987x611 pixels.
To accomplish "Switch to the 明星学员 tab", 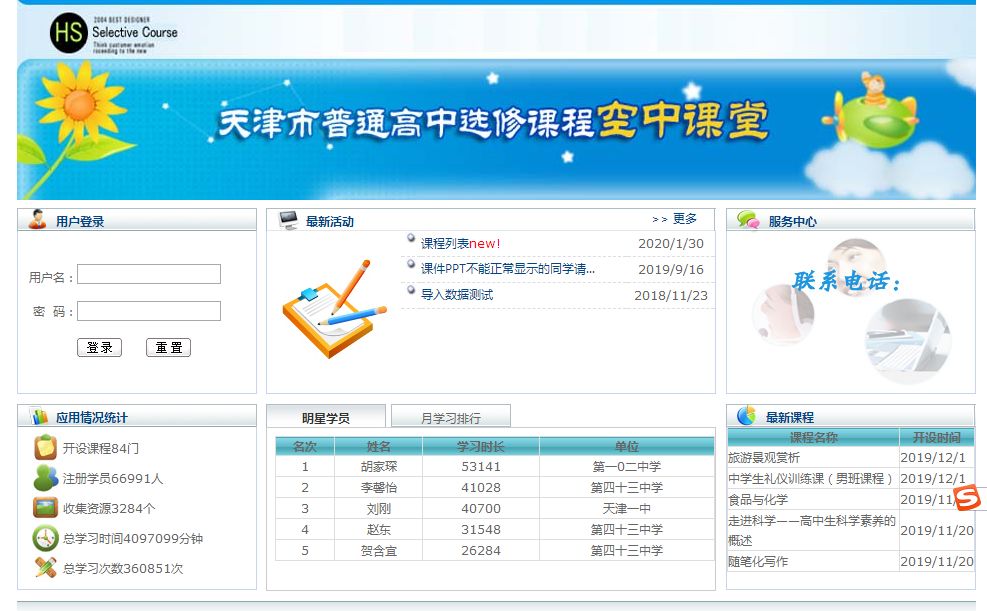I will [x=326, y=417].
